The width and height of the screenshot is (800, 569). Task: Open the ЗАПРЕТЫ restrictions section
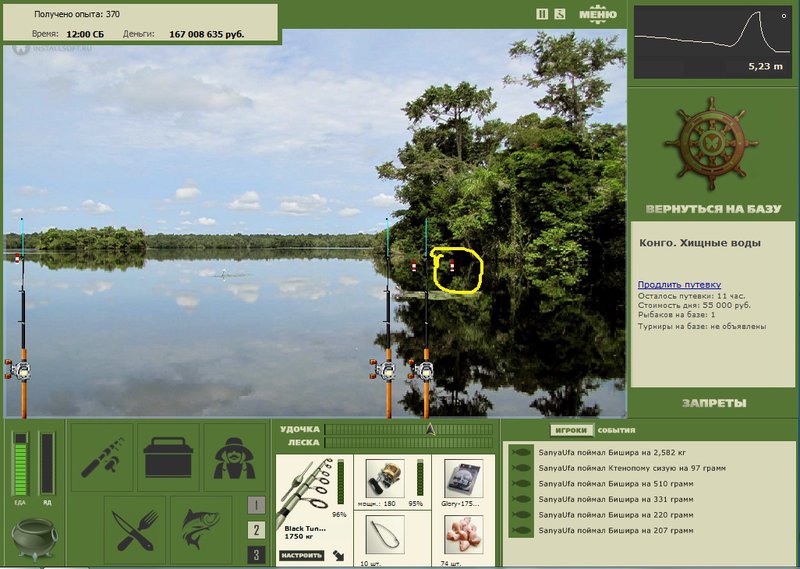[714, 403]
